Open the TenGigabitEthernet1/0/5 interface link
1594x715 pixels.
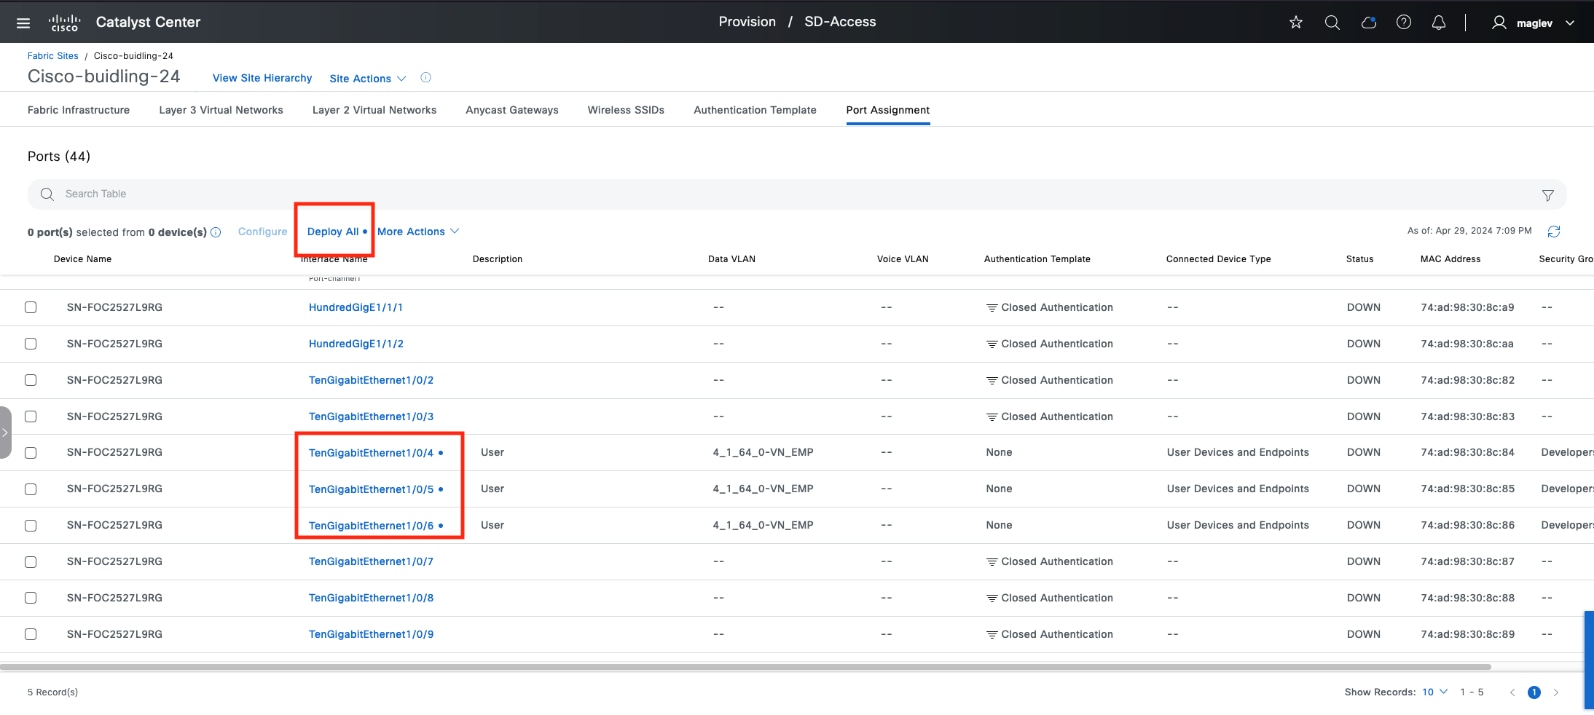click(x=371, y=489)
